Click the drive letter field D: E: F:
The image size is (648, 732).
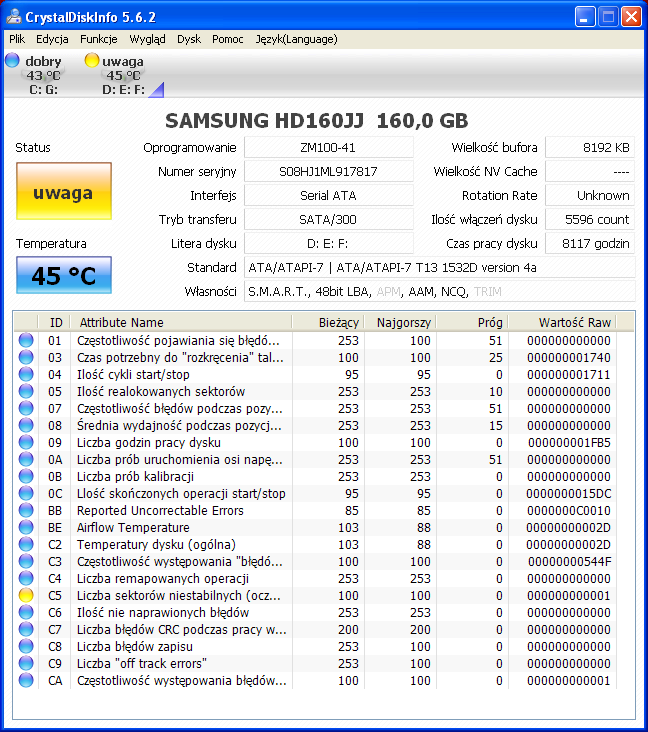pyautogui.click(x=328, y=243)
